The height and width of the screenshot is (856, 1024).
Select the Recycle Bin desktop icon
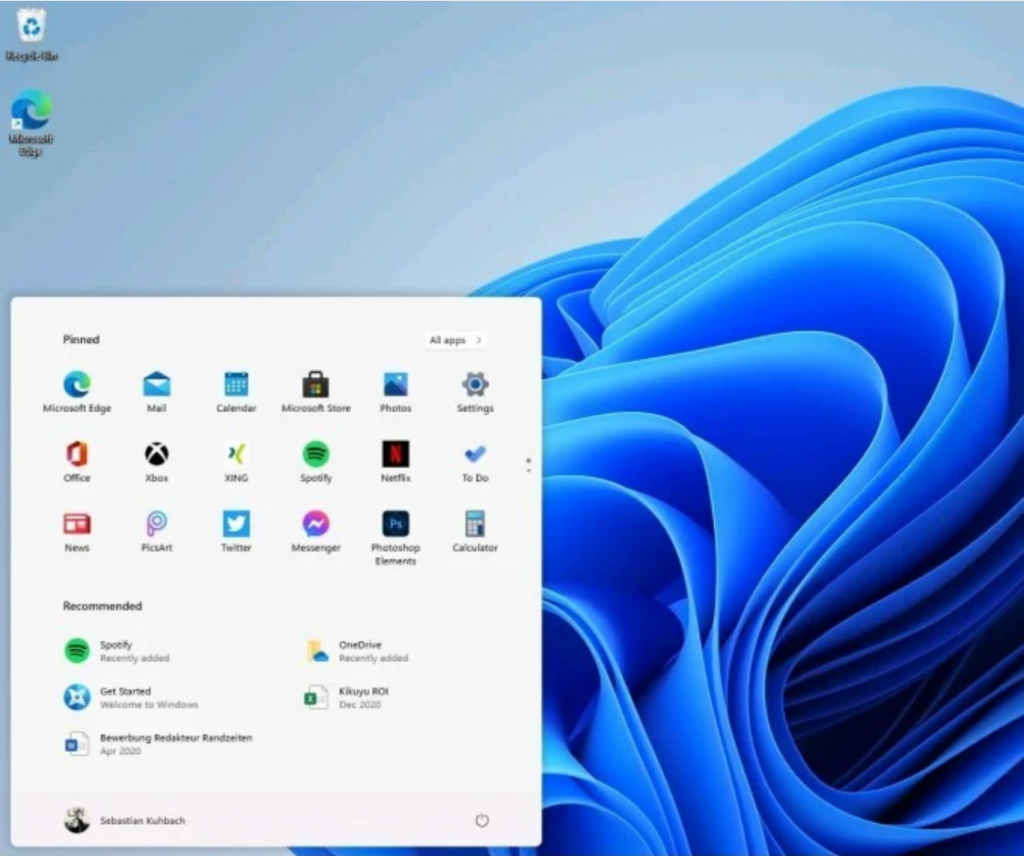click(31, 34)
